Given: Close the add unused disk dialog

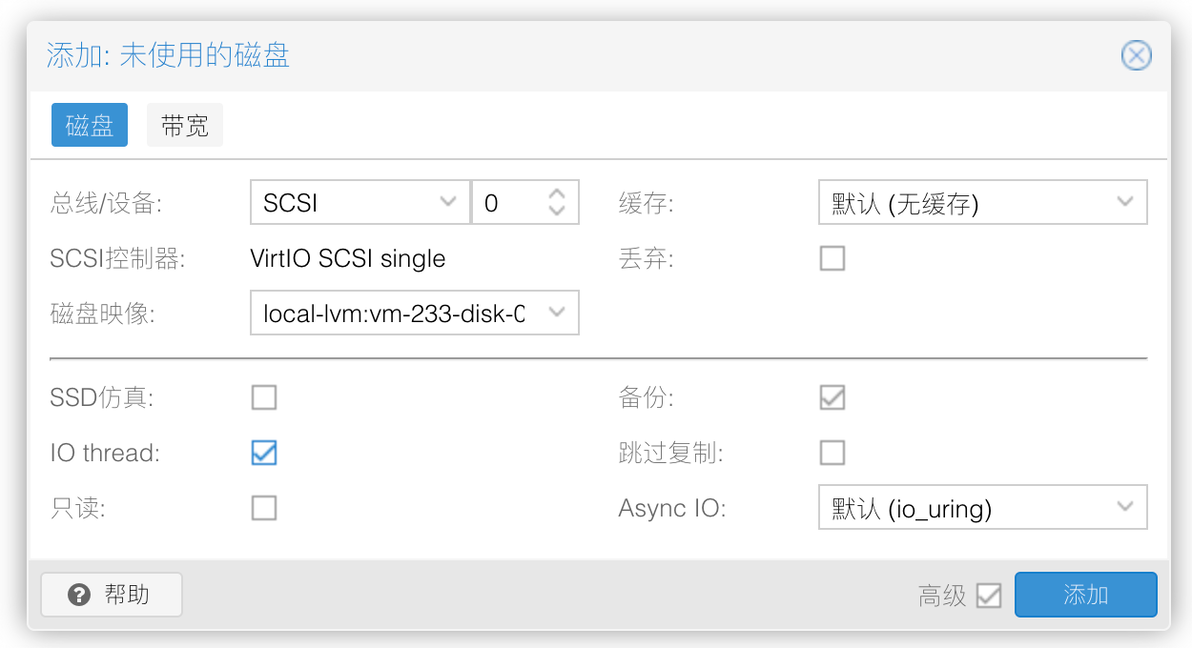Looking at the screenshot, I should (1136, 56).
